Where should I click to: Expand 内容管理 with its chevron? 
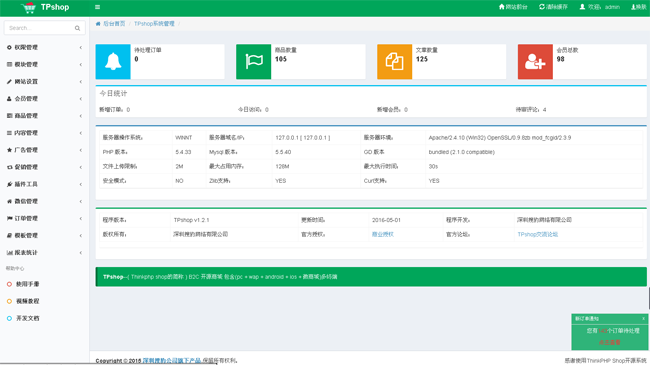click(x=80, y=133)
